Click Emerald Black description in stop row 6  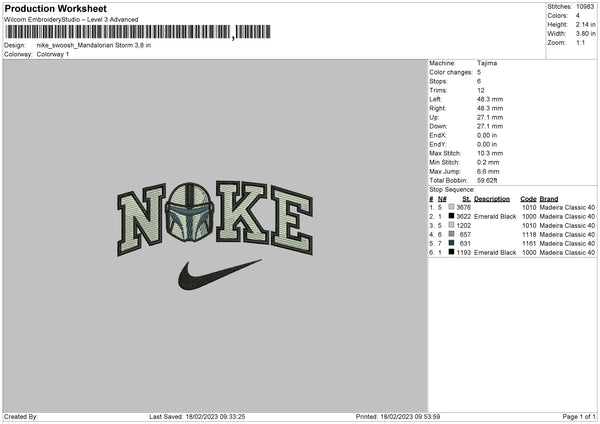[495, 253]
